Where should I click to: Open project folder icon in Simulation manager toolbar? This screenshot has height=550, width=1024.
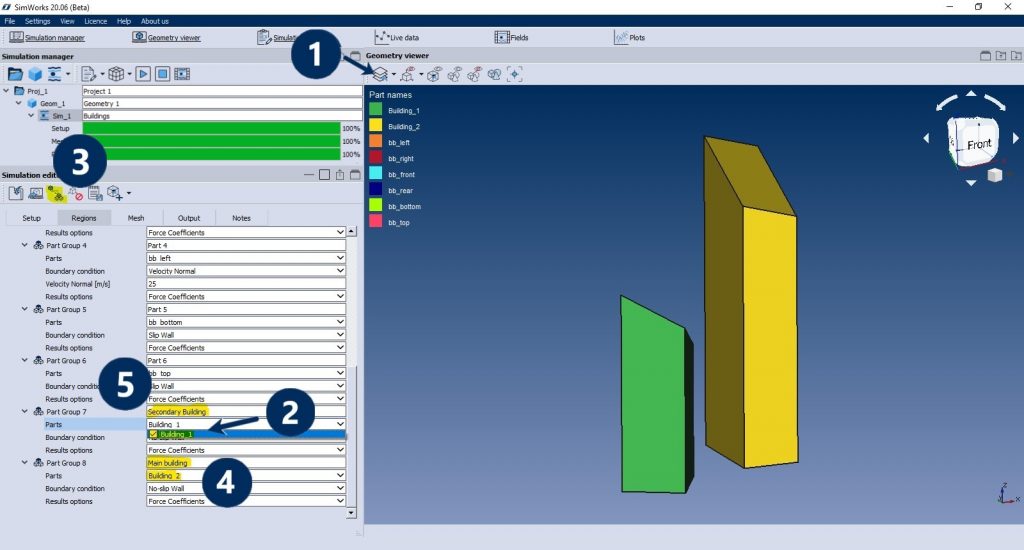(15, 74)
